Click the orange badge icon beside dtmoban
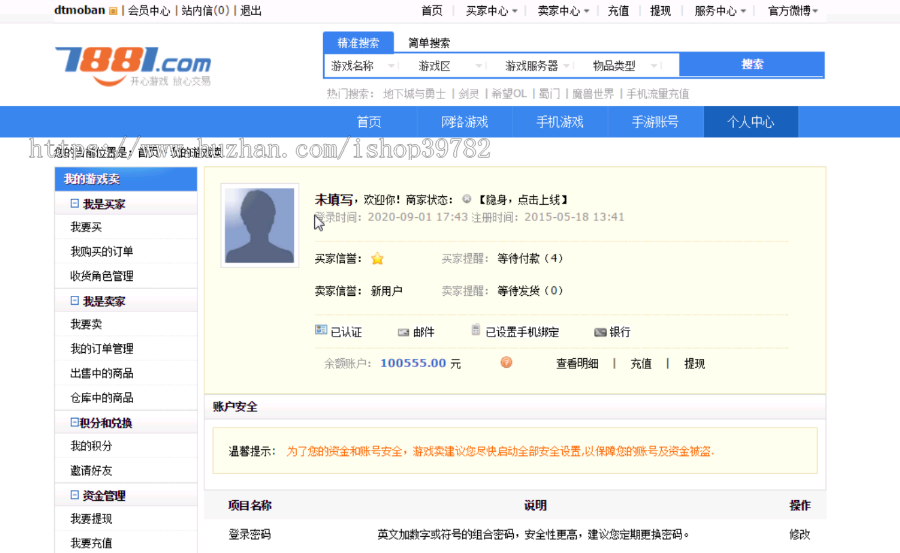This screenshot has height=553, width=900. (x=113, y=11)
